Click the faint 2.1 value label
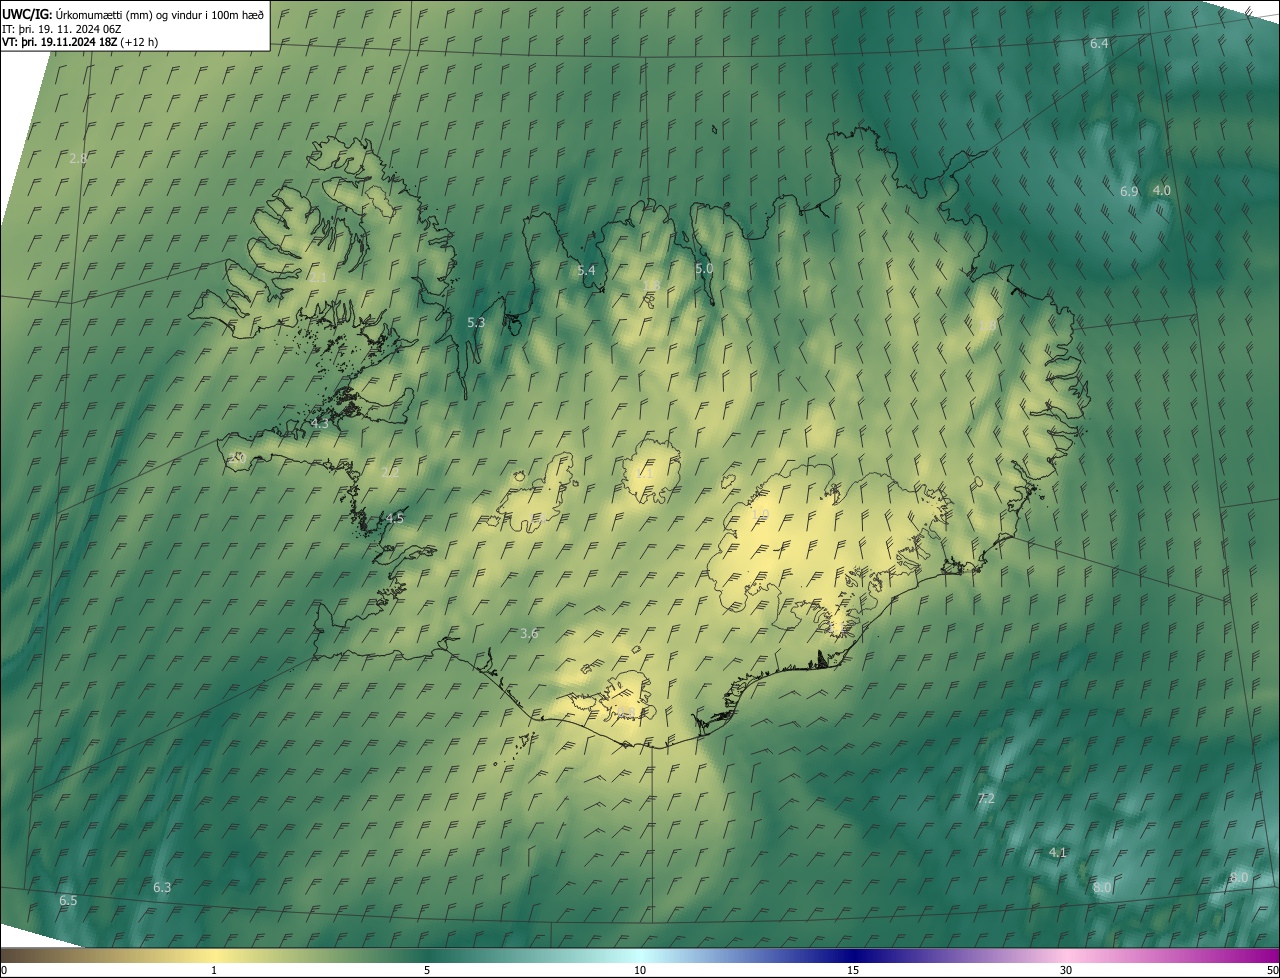This screenshot has height=978, width=1280. point(320,277)
